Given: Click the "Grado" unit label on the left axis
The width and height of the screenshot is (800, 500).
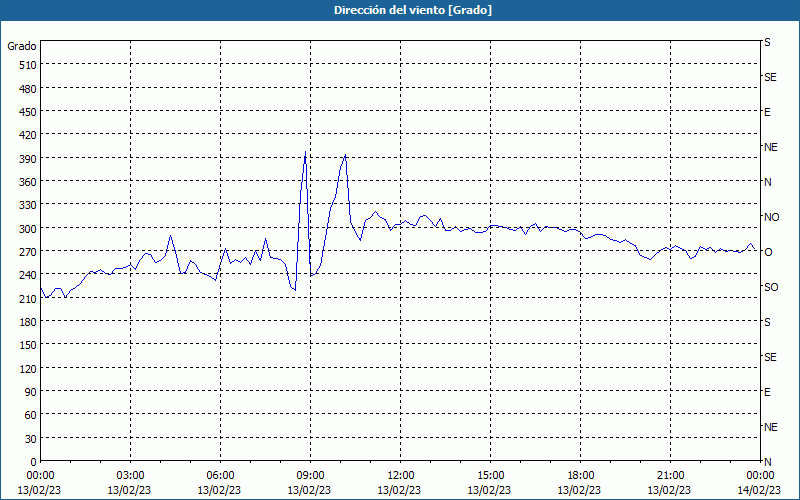Looking at the screenshot, I should [22, 46].
